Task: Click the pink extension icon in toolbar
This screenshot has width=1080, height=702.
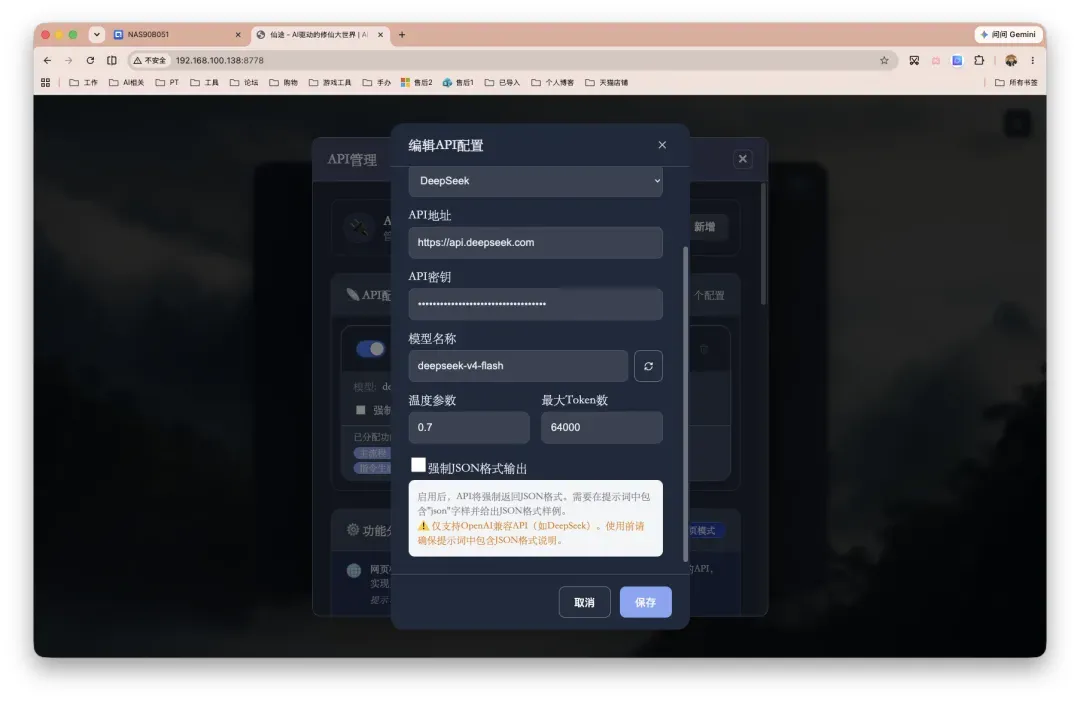Action: point(935,61)
